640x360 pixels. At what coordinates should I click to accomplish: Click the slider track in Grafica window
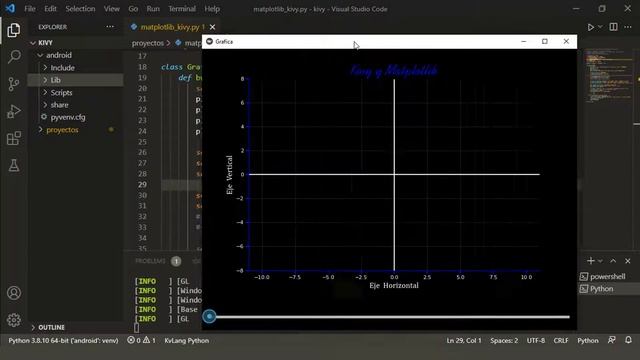tap(389, 317)
